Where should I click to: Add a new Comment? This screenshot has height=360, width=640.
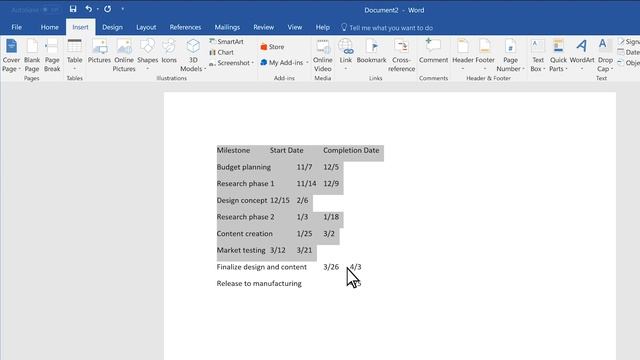tap(433, 52)
